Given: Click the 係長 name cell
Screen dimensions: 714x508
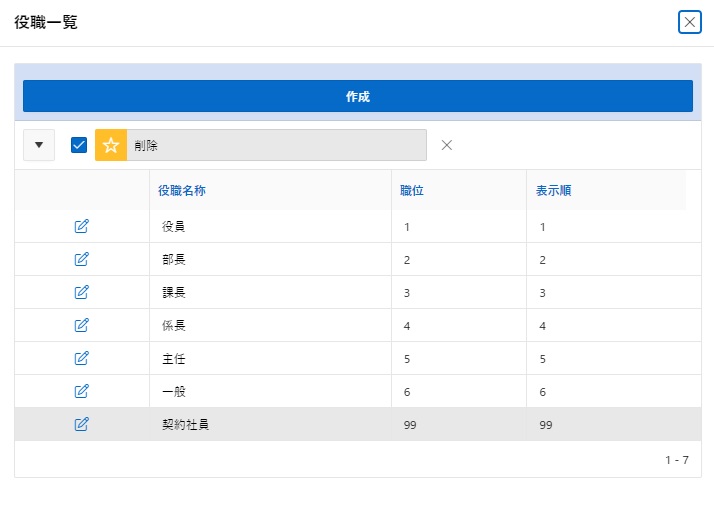Looking at the screenshot, I should coord(270,325).
